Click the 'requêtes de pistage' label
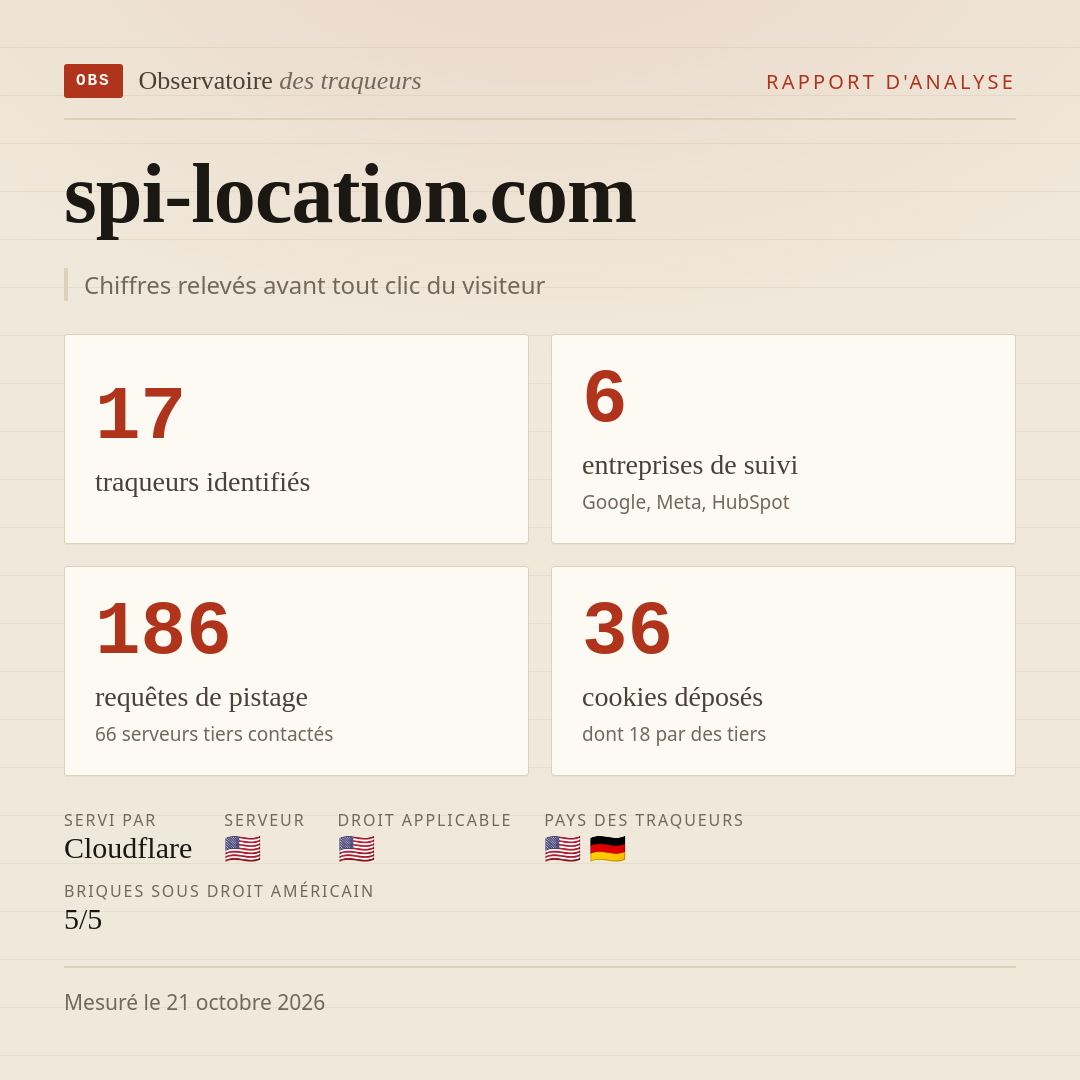Screen dimensions: 1080x1080 pyautogui.click(x=201, y=697)
